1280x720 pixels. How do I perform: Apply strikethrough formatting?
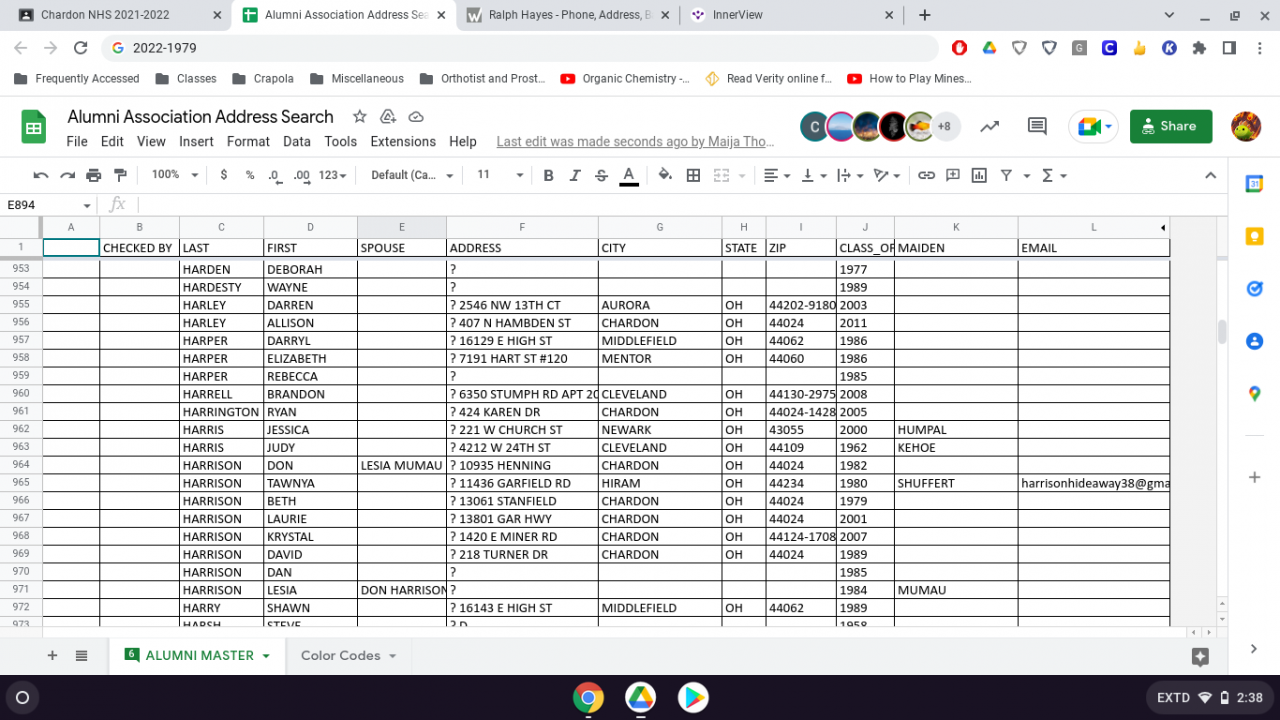tap(601, 175)
